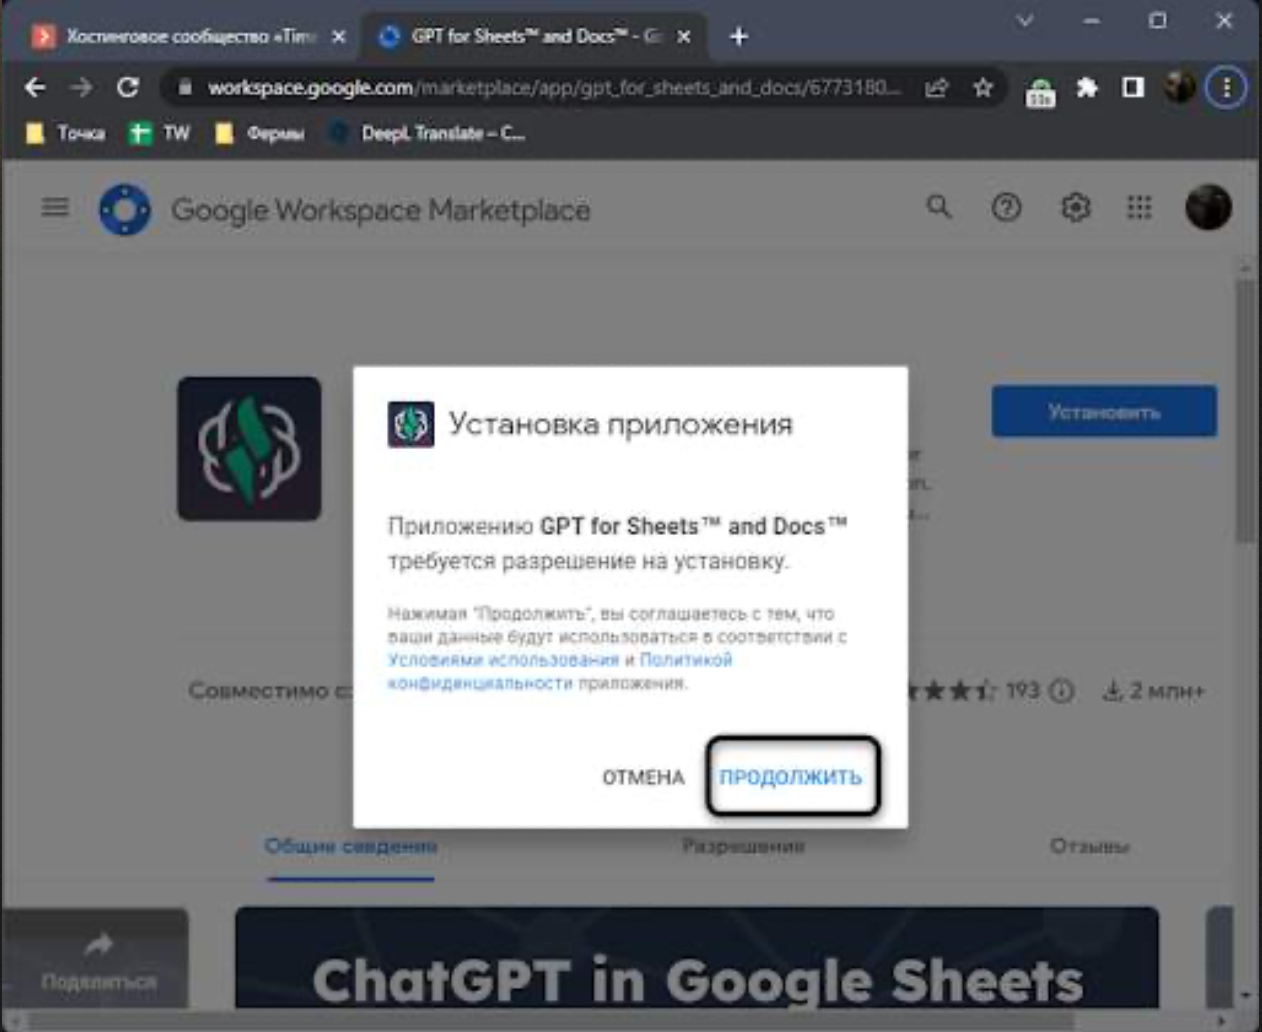Open the Политикой конфиденциальности link

(560, 671)
